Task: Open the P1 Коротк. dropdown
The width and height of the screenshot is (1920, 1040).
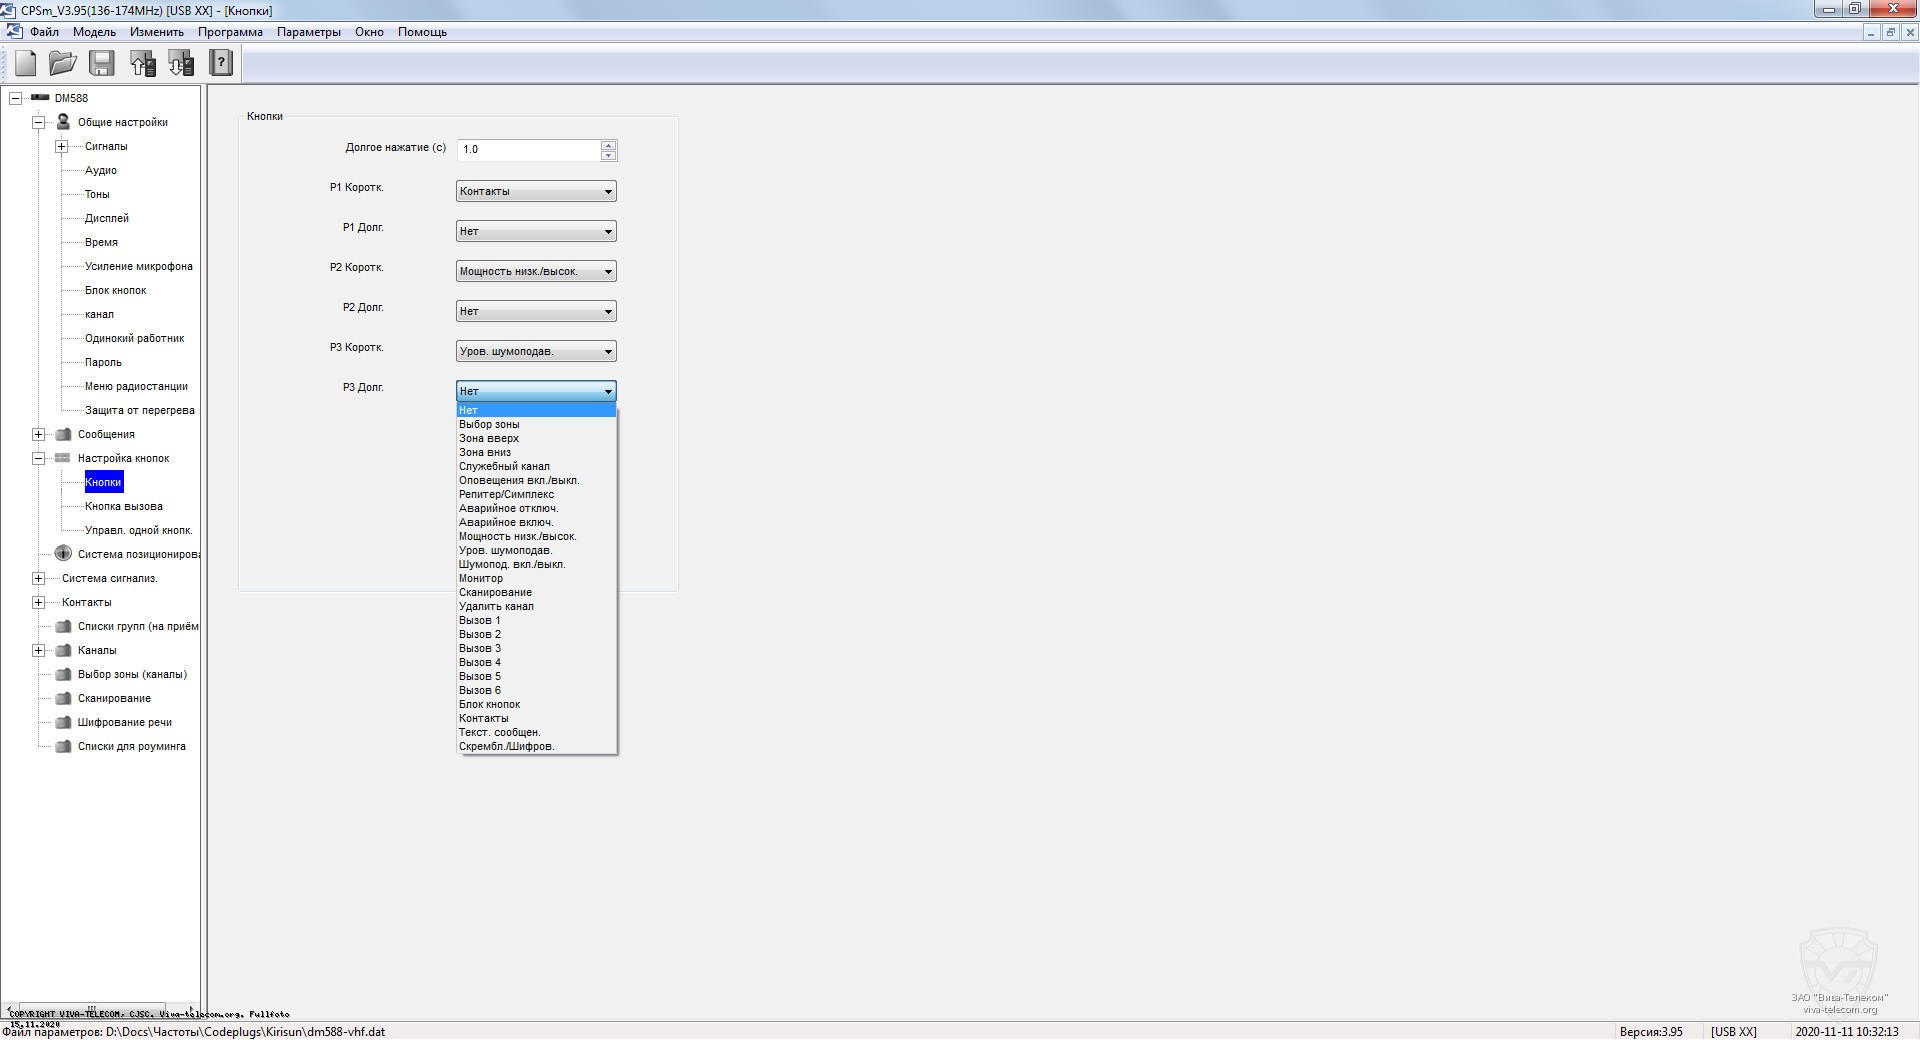Action: (536, 191)
